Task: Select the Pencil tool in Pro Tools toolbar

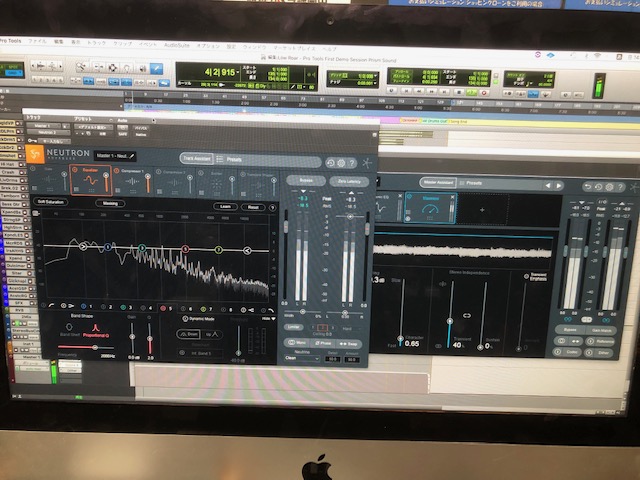Action: pos(156,69)
